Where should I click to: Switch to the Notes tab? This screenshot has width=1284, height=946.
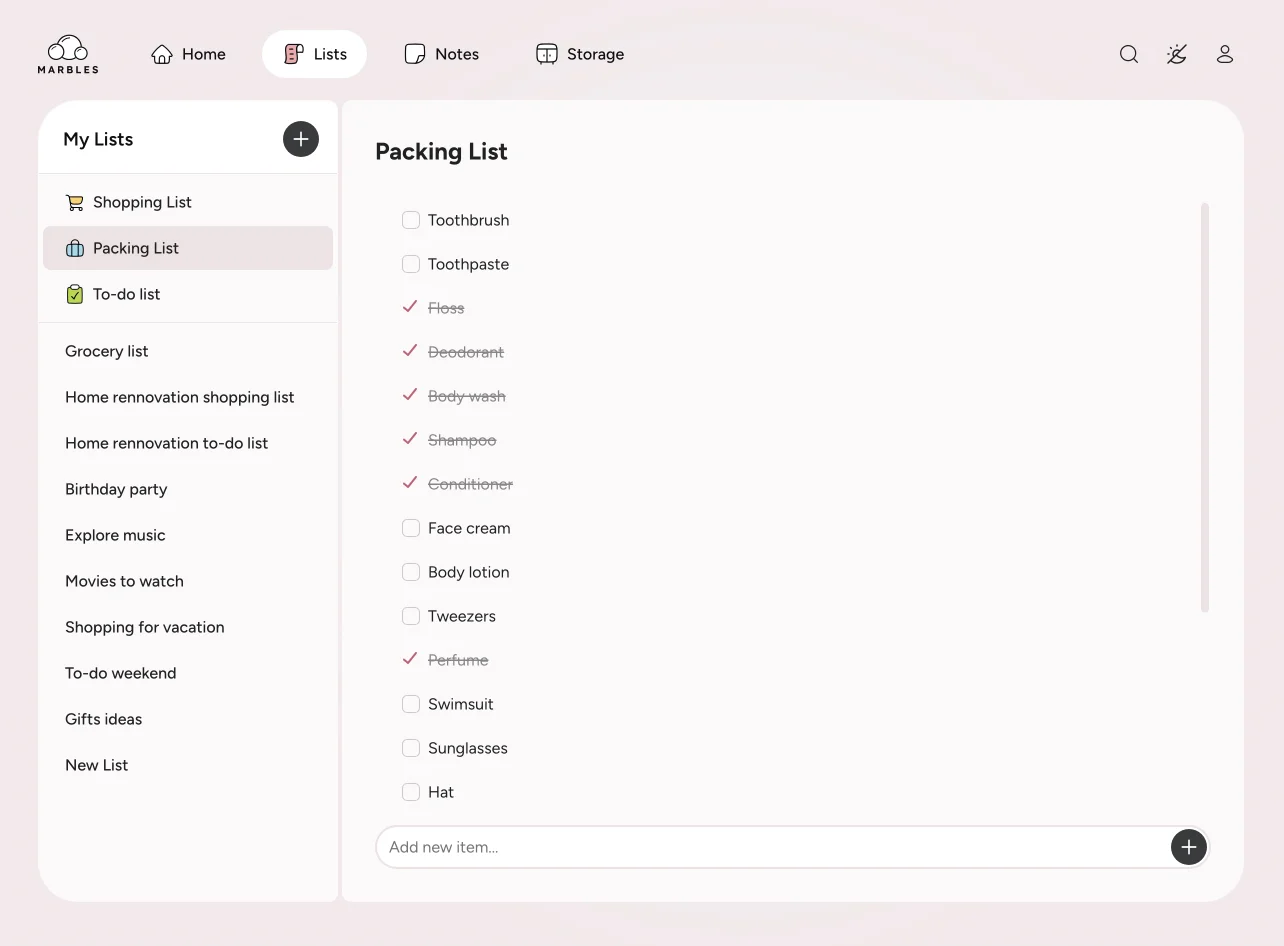(441, 54)
